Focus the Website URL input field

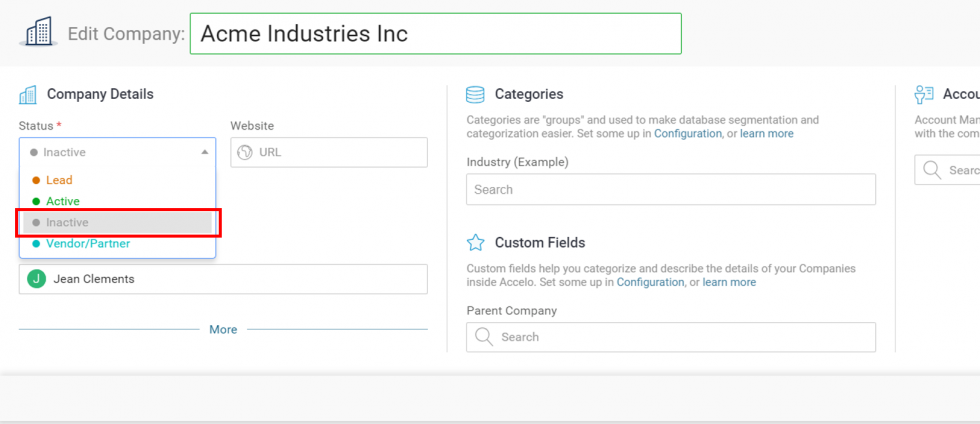pos(329,152)
